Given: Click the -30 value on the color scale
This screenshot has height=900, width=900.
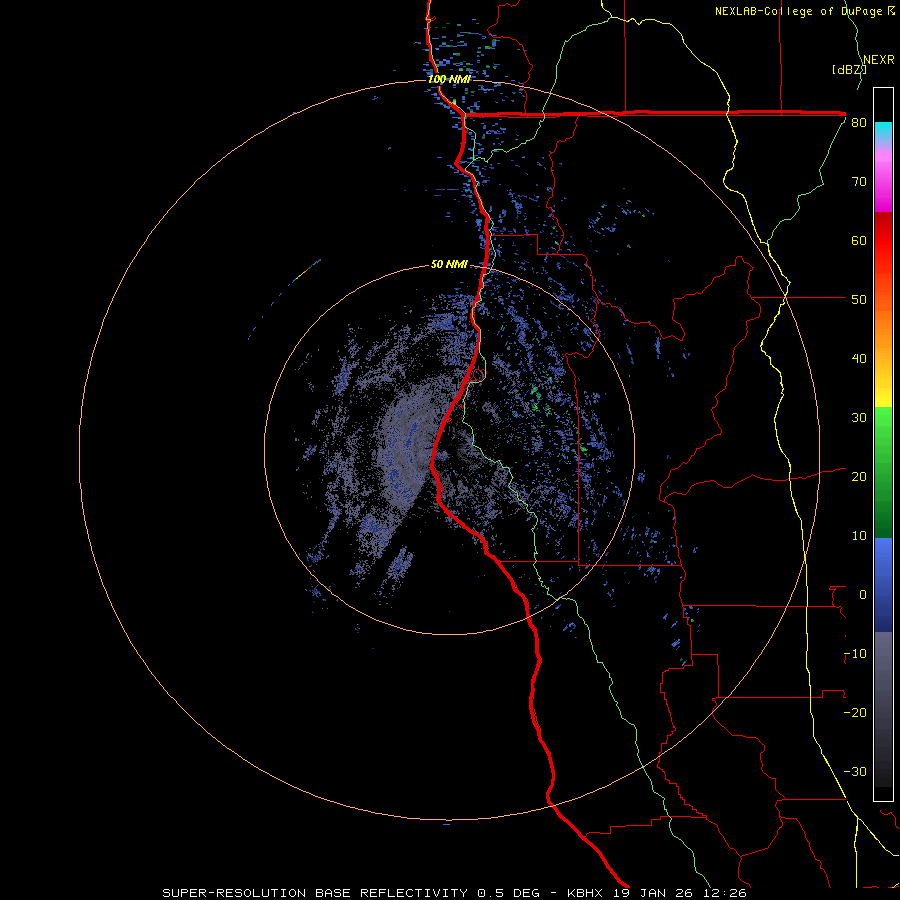Looking at the screenshot, I should (855, 771).
